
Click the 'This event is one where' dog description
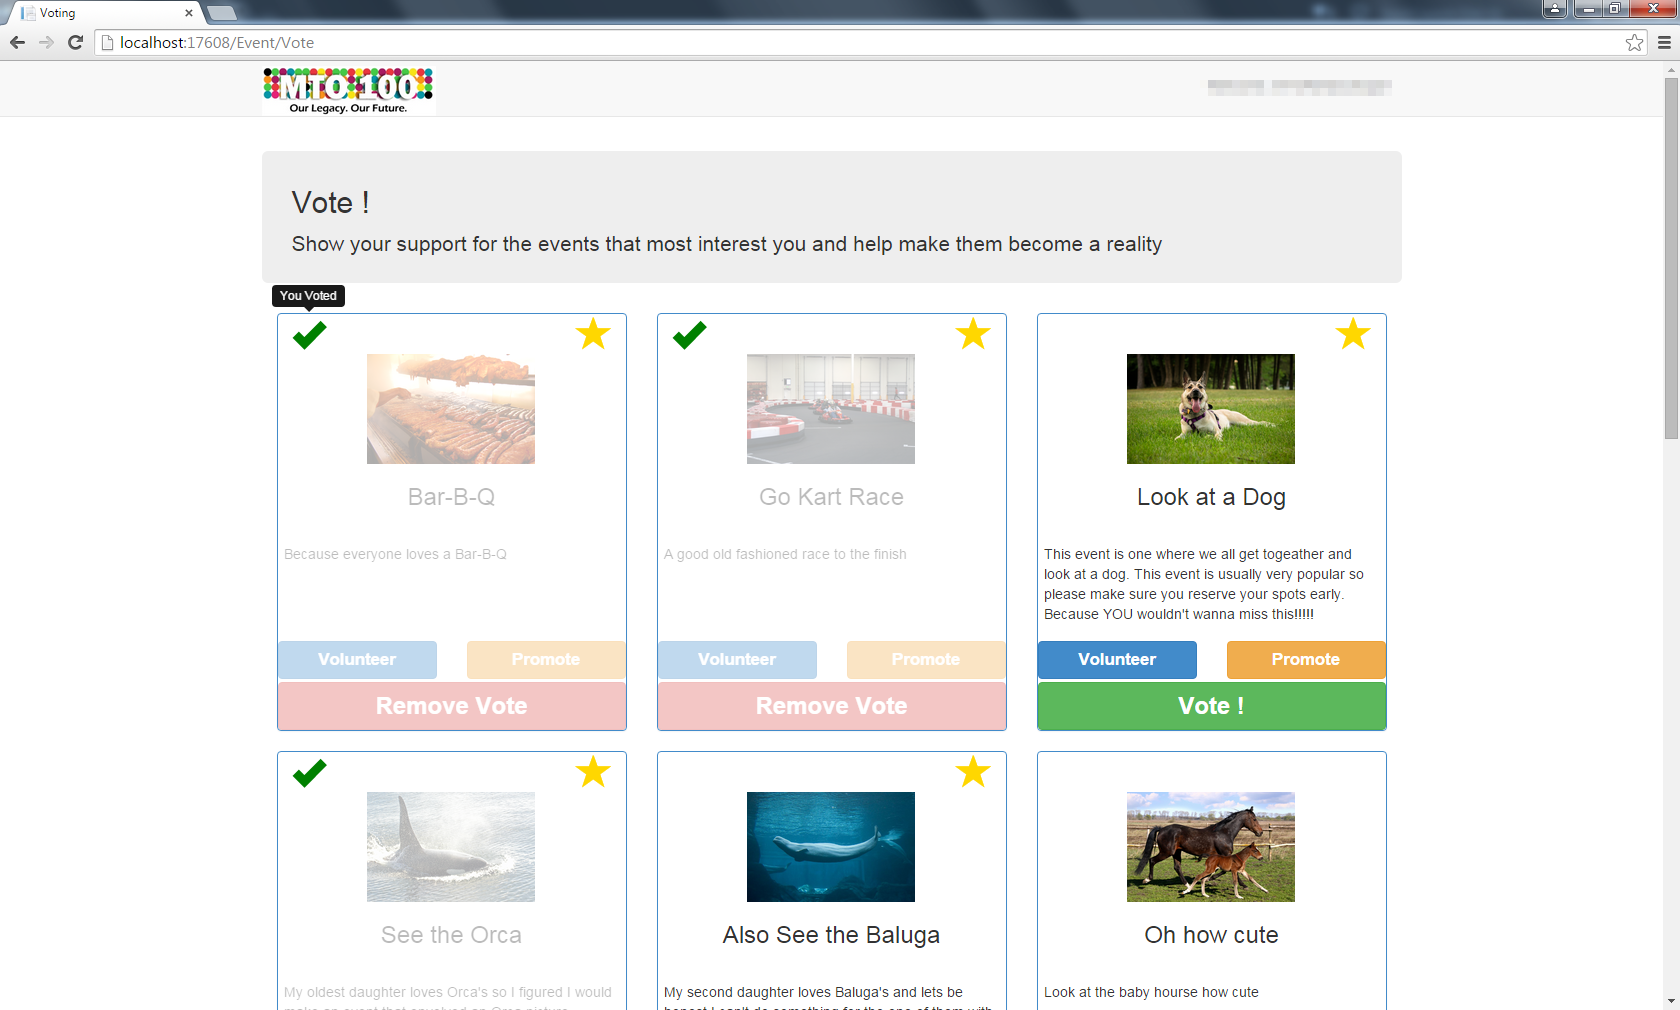(1204, 584)
